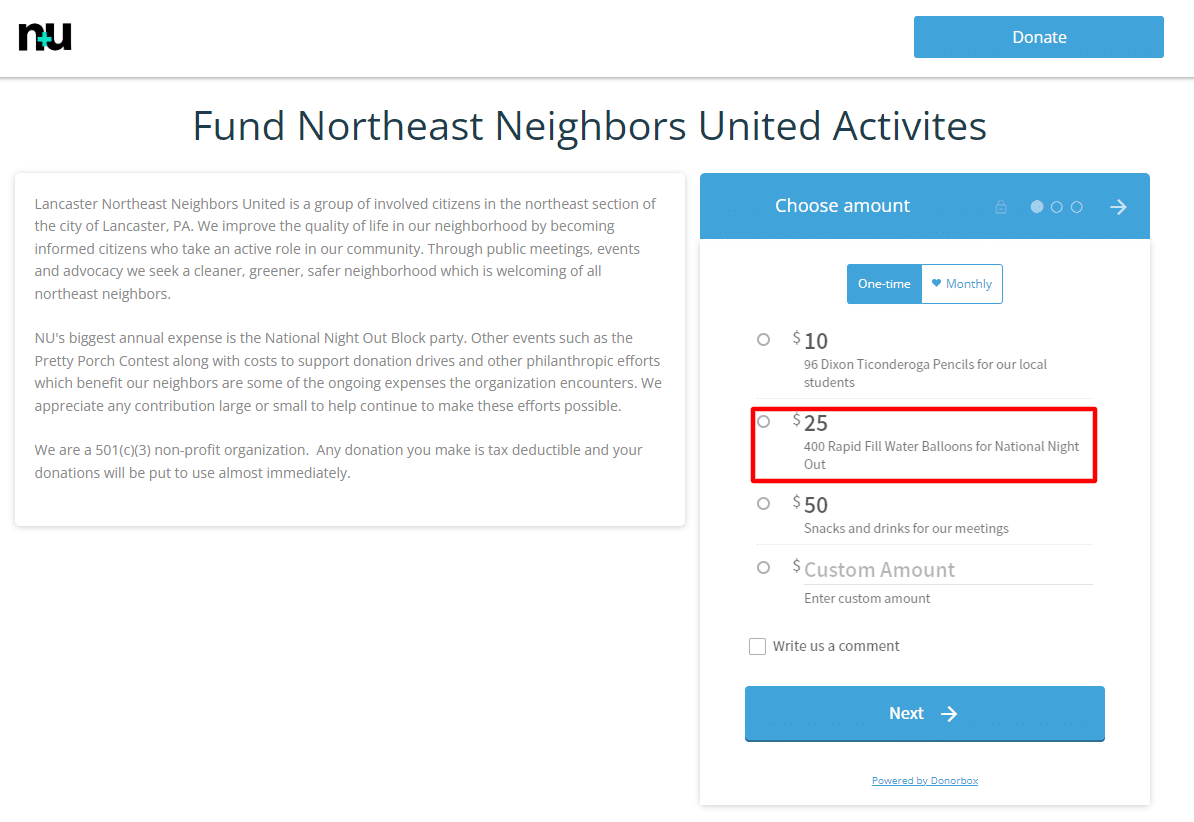
Task: Click the Next button
Action: (x=924, y=713)
